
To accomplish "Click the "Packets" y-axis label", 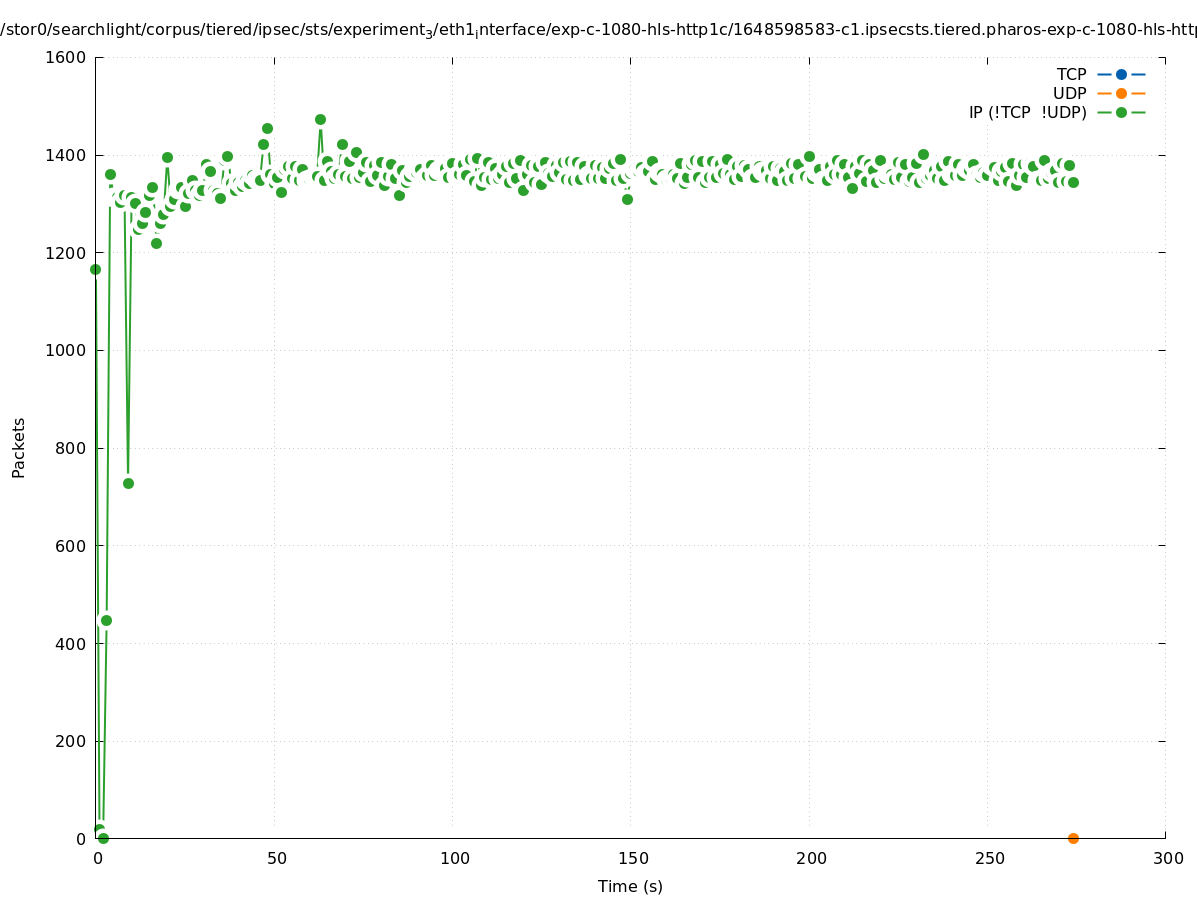I will point(18,447).
